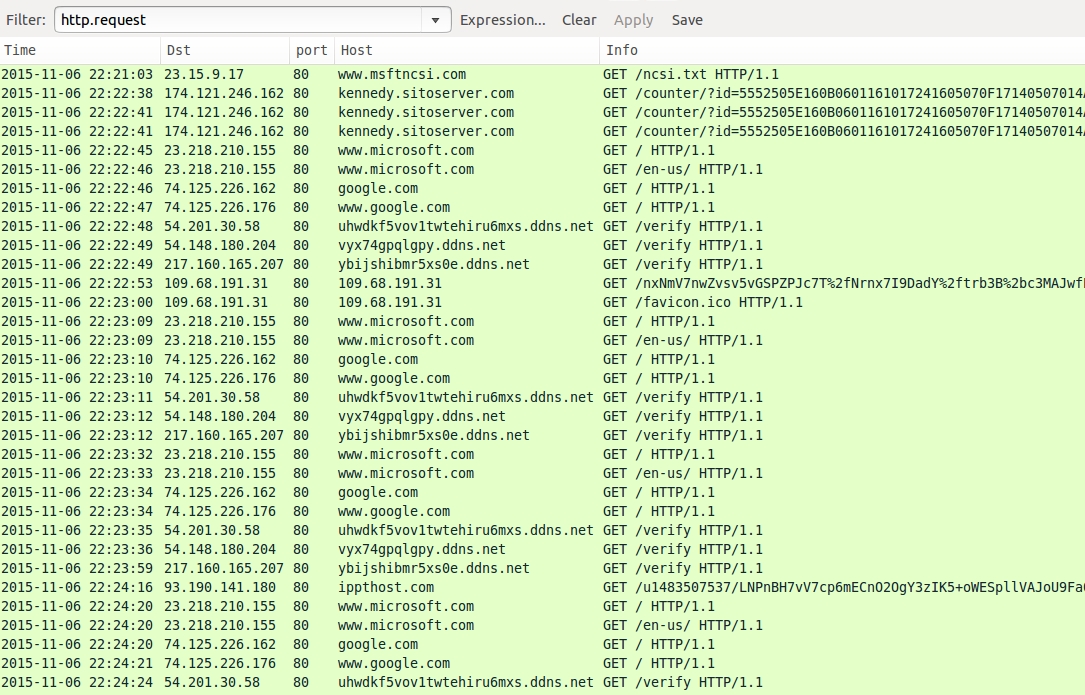Select the 22:24:21 www.google.com row
1085x695 pixels.
tap(542, 663)
